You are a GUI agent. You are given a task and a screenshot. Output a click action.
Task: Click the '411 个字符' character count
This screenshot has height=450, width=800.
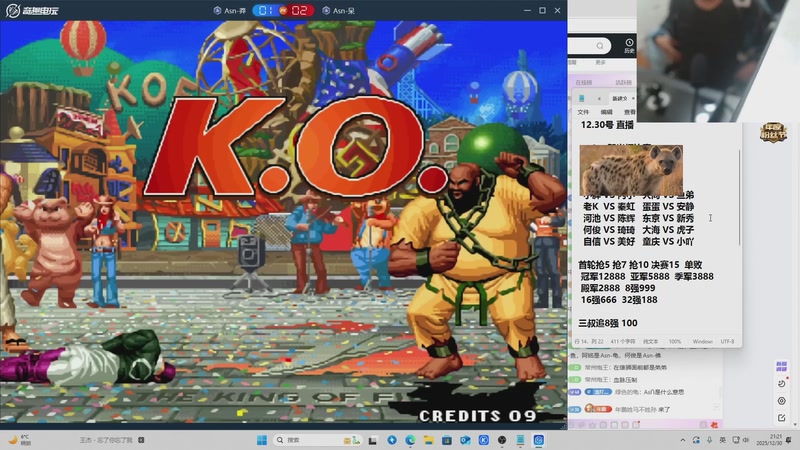[623, 341]
